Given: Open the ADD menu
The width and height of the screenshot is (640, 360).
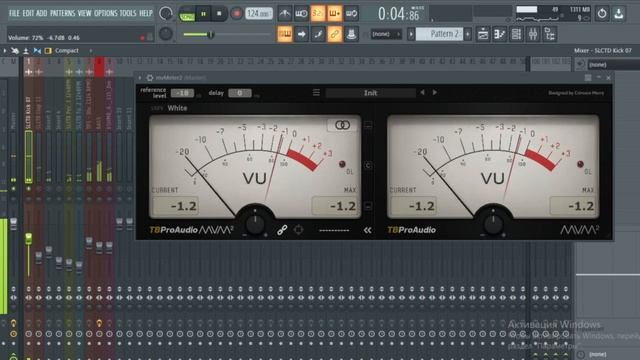Looking at the screenshot, I should [42, 13].
